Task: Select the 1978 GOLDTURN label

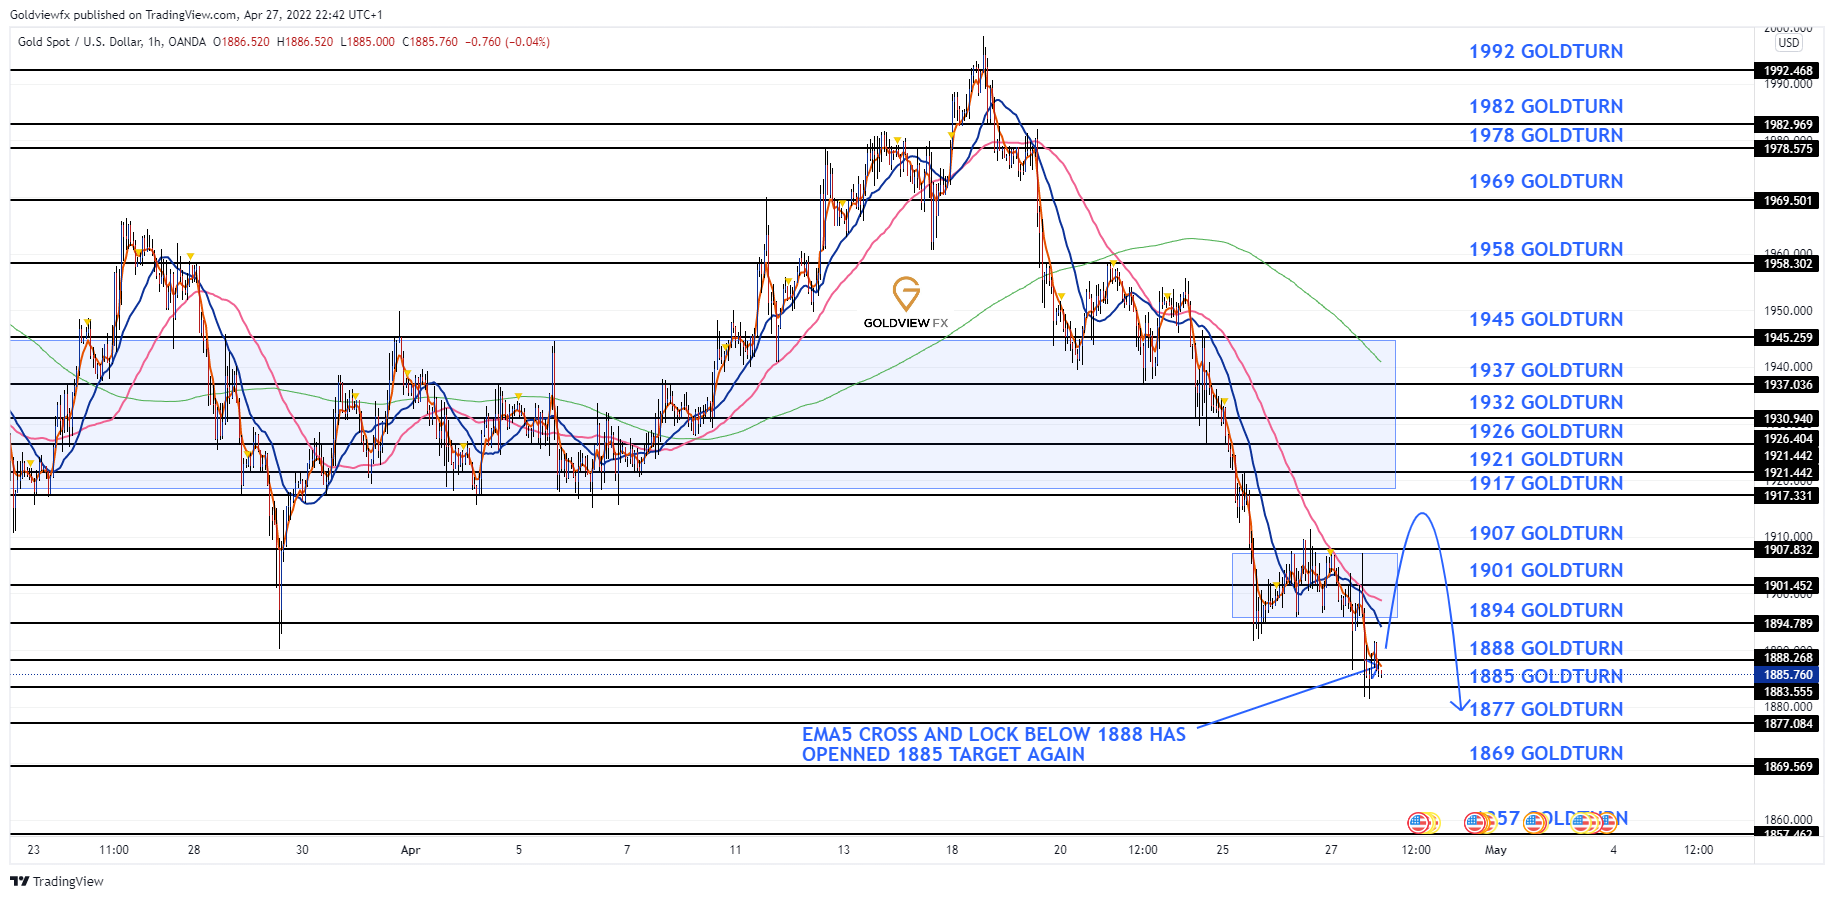Action: pyautogui.click(x=1546, y=135)
